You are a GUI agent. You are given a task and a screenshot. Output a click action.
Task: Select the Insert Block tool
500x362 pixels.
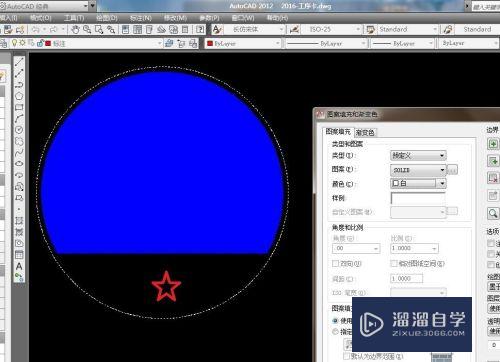point(19,187)
